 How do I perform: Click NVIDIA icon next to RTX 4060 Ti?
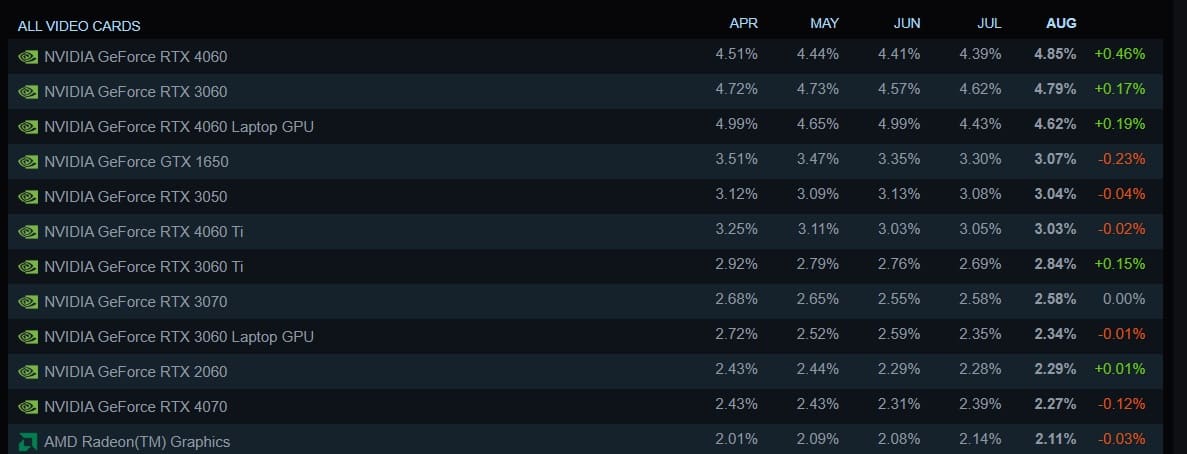28,232
